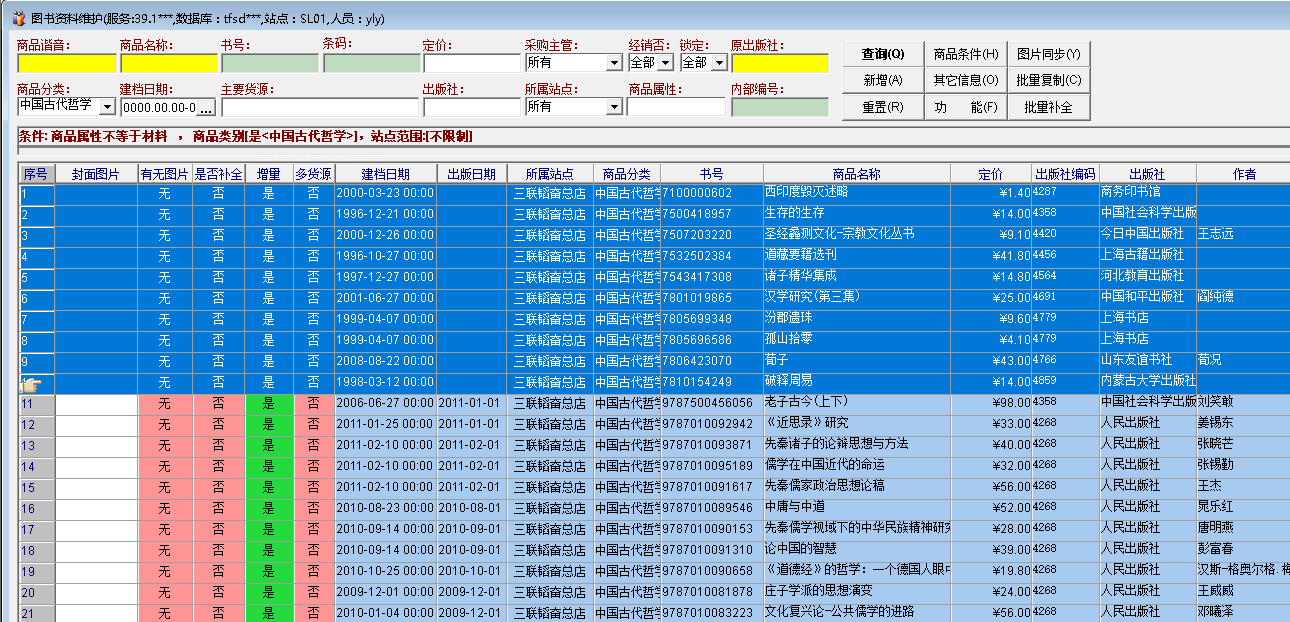
Task: Click the ellipsis button beside 建档日期 field
Action: point(206,107)
